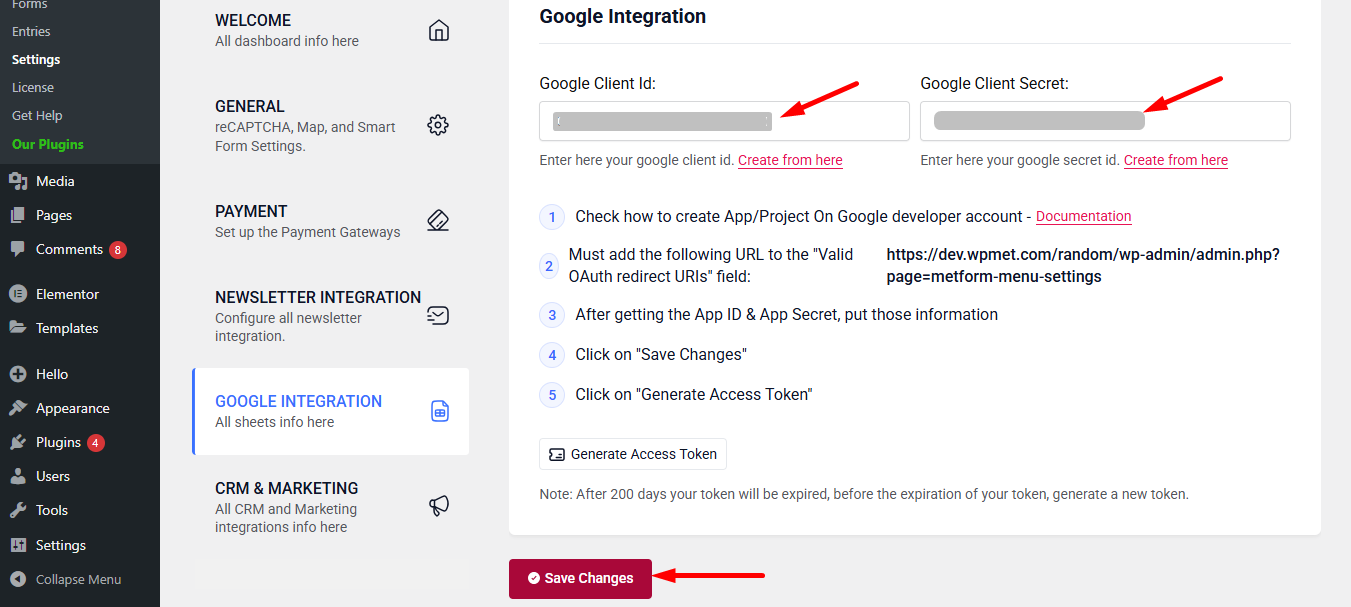The image size is (1351, 607).
Task: Click the Save Changes button
Action: pyautogui.click(x=580, y=577)
